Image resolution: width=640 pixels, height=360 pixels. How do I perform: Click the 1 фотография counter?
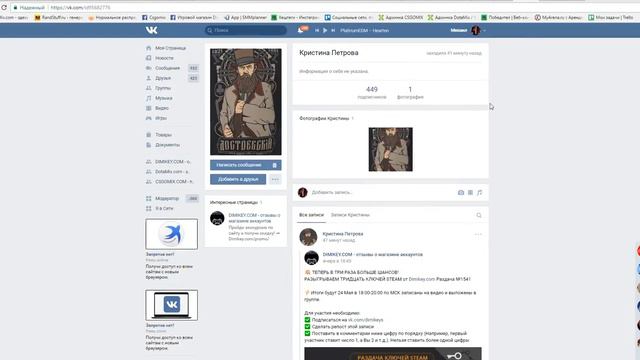pos(410,93)
